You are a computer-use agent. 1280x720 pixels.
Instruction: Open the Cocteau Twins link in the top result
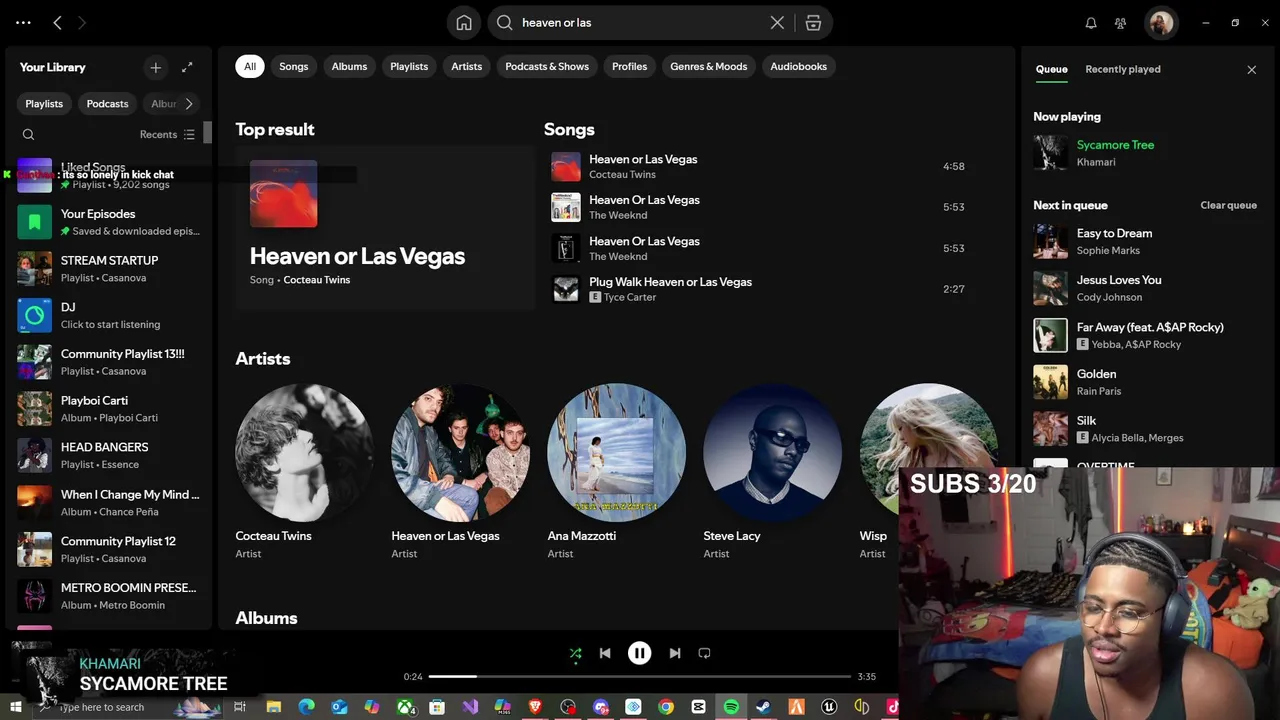click(316, 280)
